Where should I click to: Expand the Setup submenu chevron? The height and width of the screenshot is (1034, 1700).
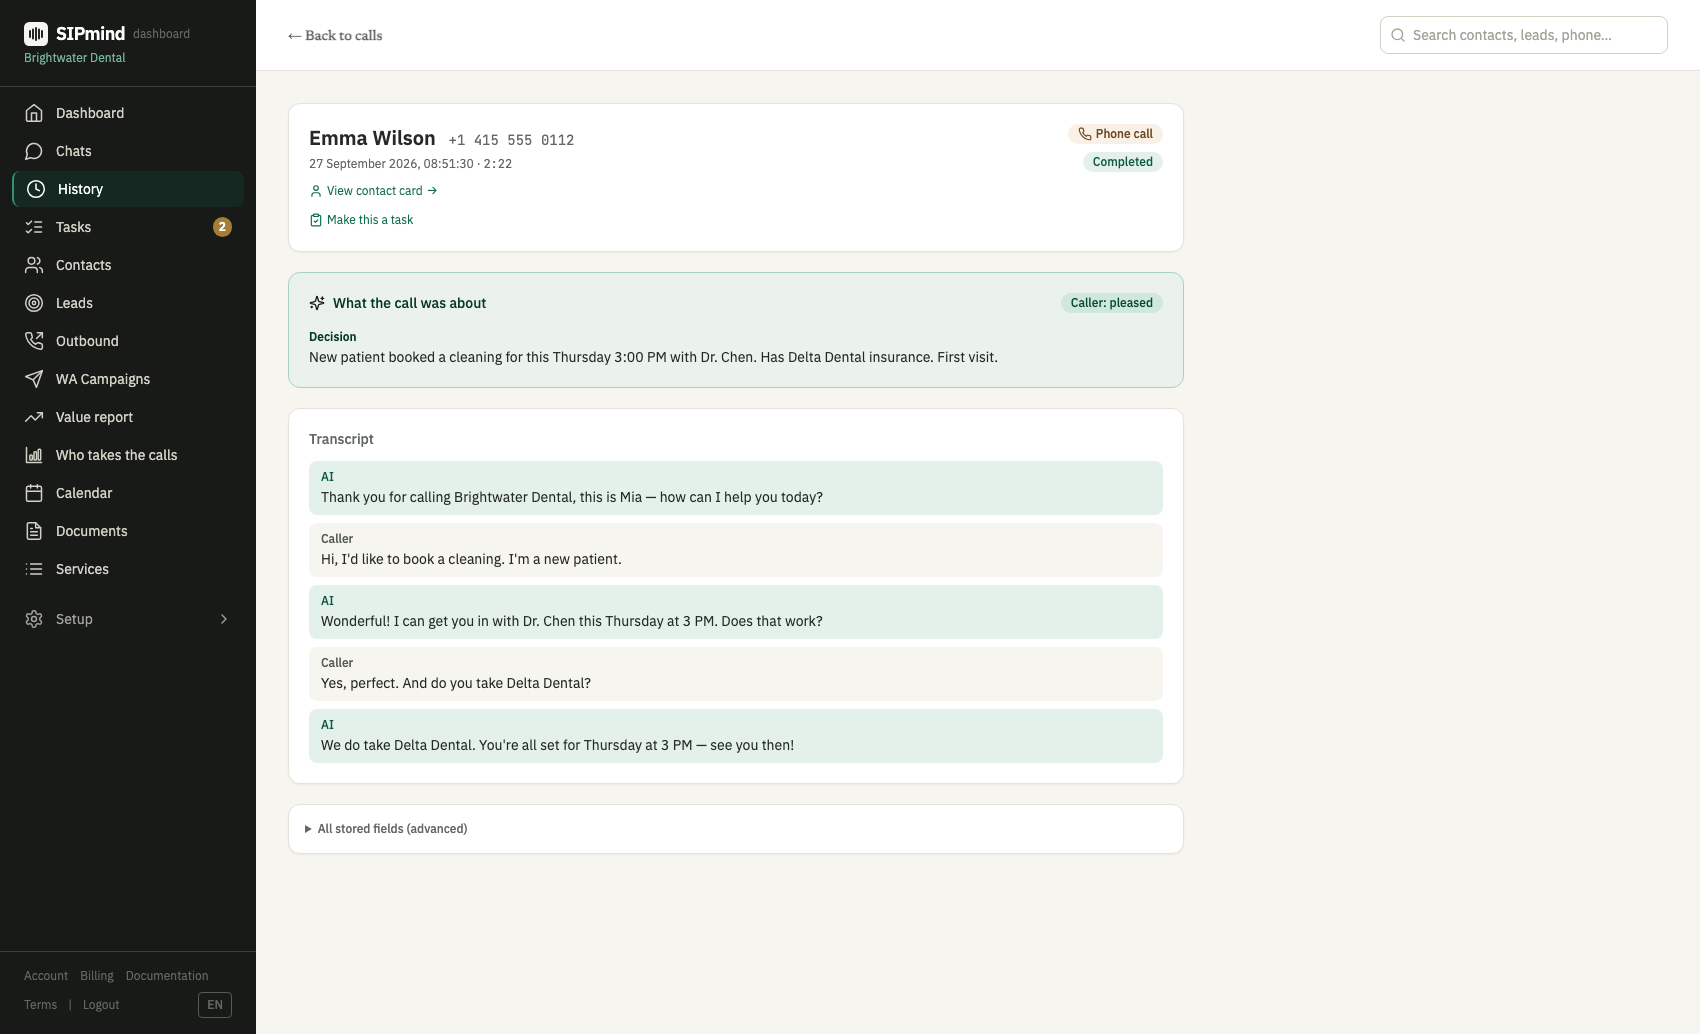coord(224,619)
